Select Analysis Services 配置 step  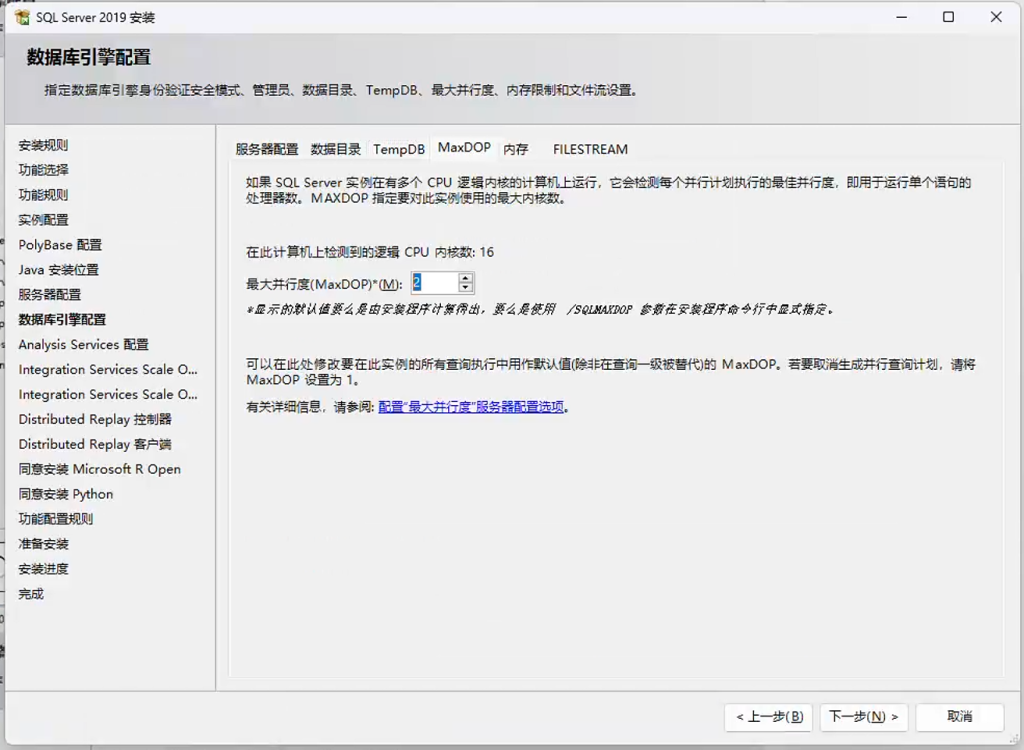coord(84,344)
